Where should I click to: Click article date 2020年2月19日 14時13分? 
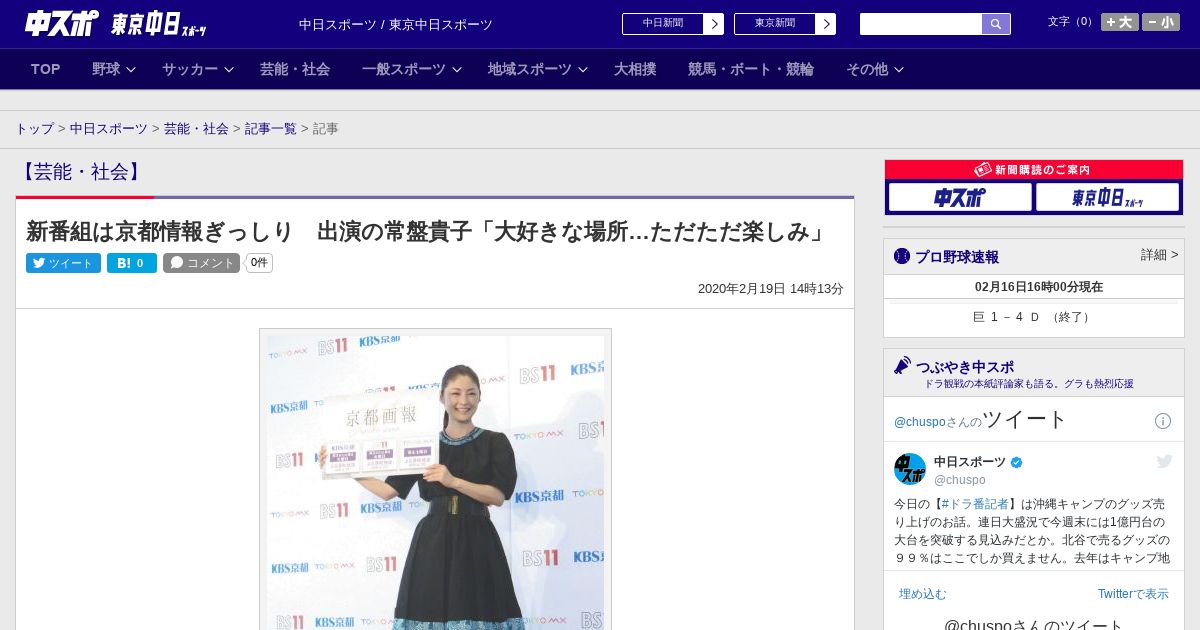[x=771, y=289]
